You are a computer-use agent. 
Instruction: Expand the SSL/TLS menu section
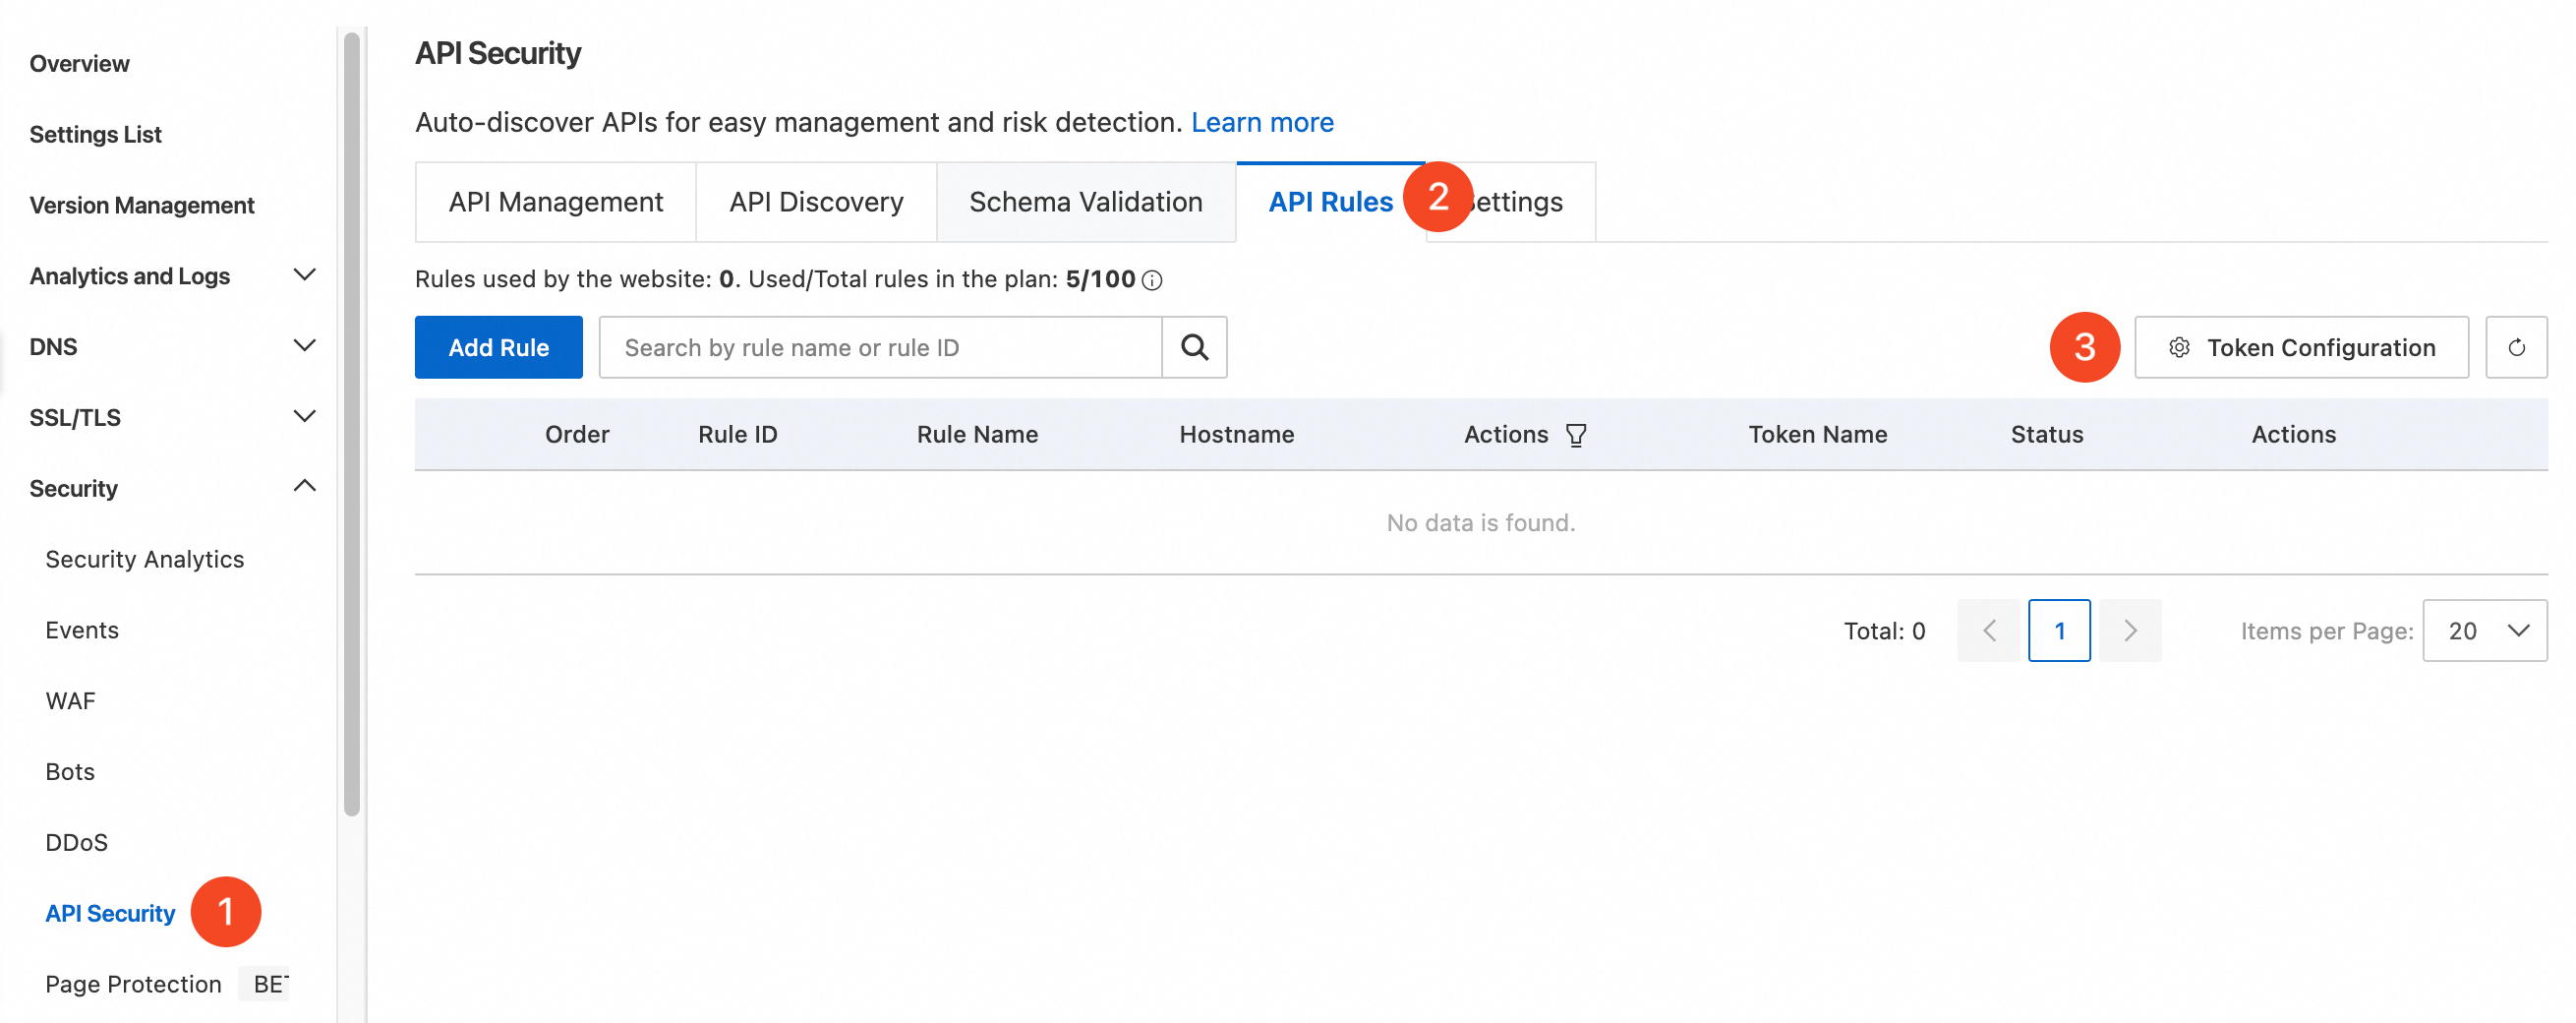pyautogui.click(x=304, y=416)
